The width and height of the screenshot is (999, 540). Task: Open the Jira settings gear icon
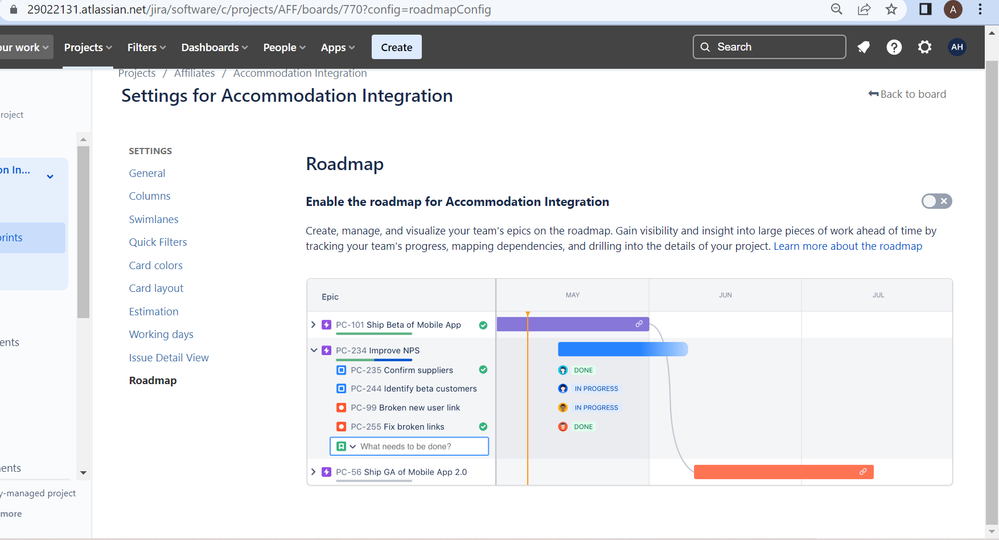click(x=924, y=47)
